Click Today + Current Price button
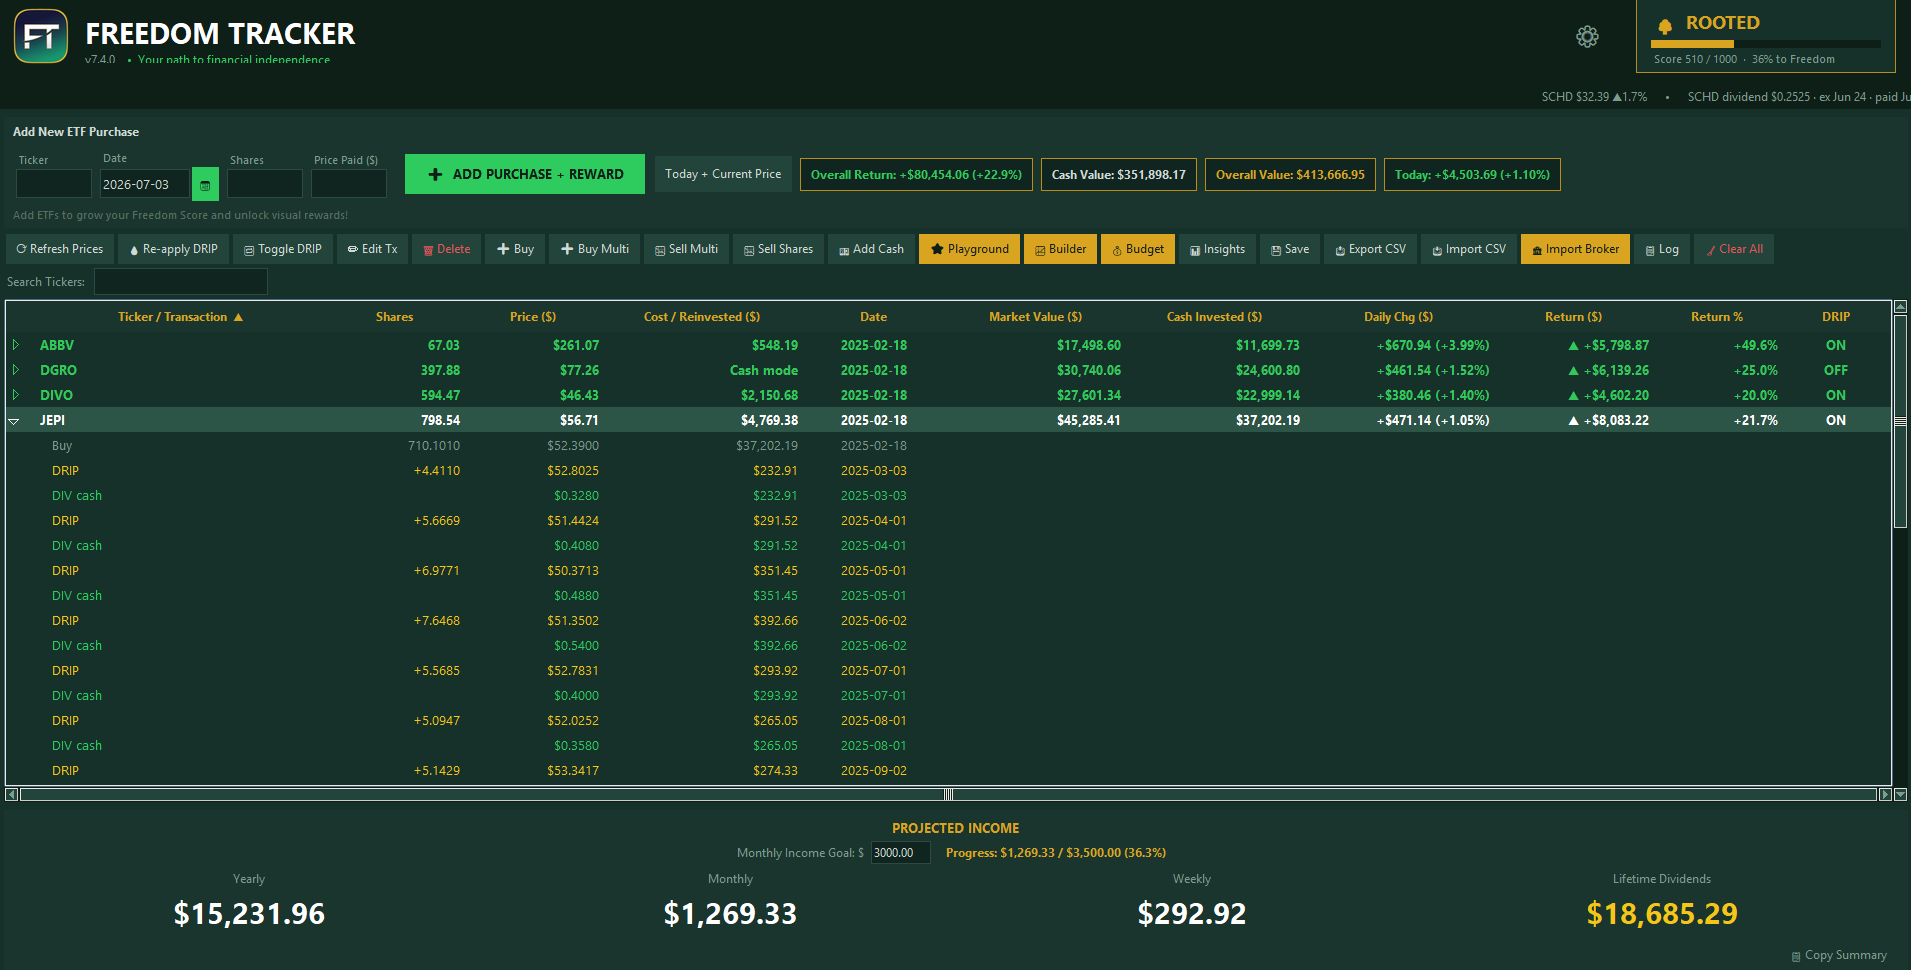Viewport: 1911px width, 970px height. click(723, 174)
